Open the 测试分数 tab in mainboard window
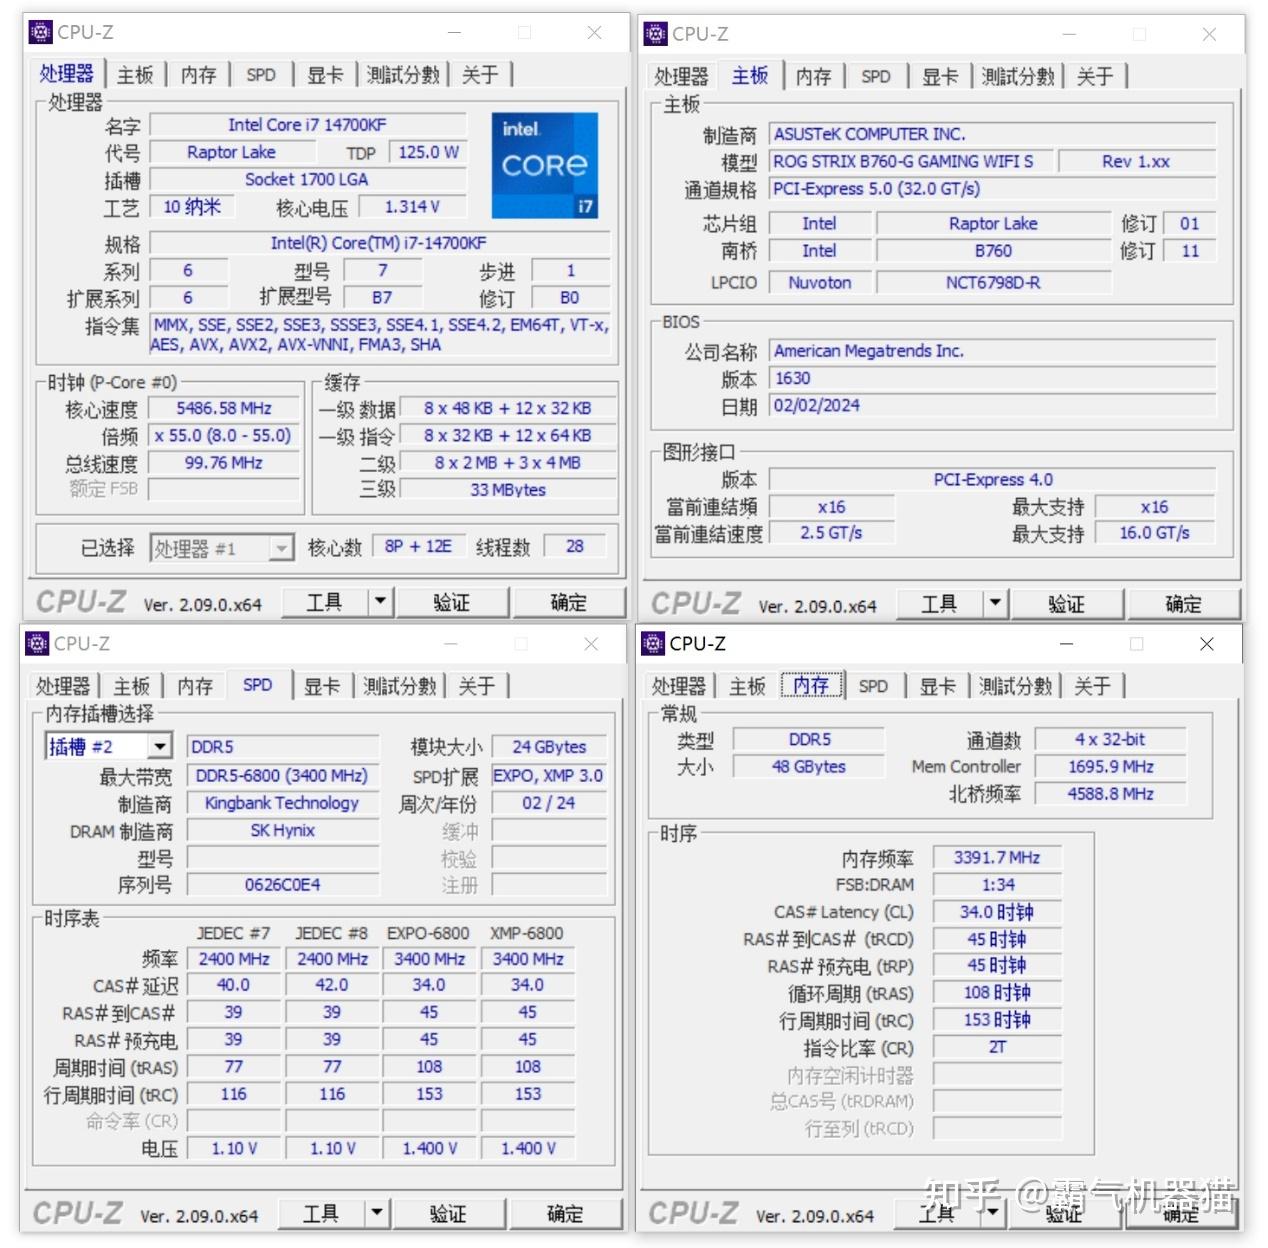This screenshot has height=1248, width=1268. coord(1018,75)
